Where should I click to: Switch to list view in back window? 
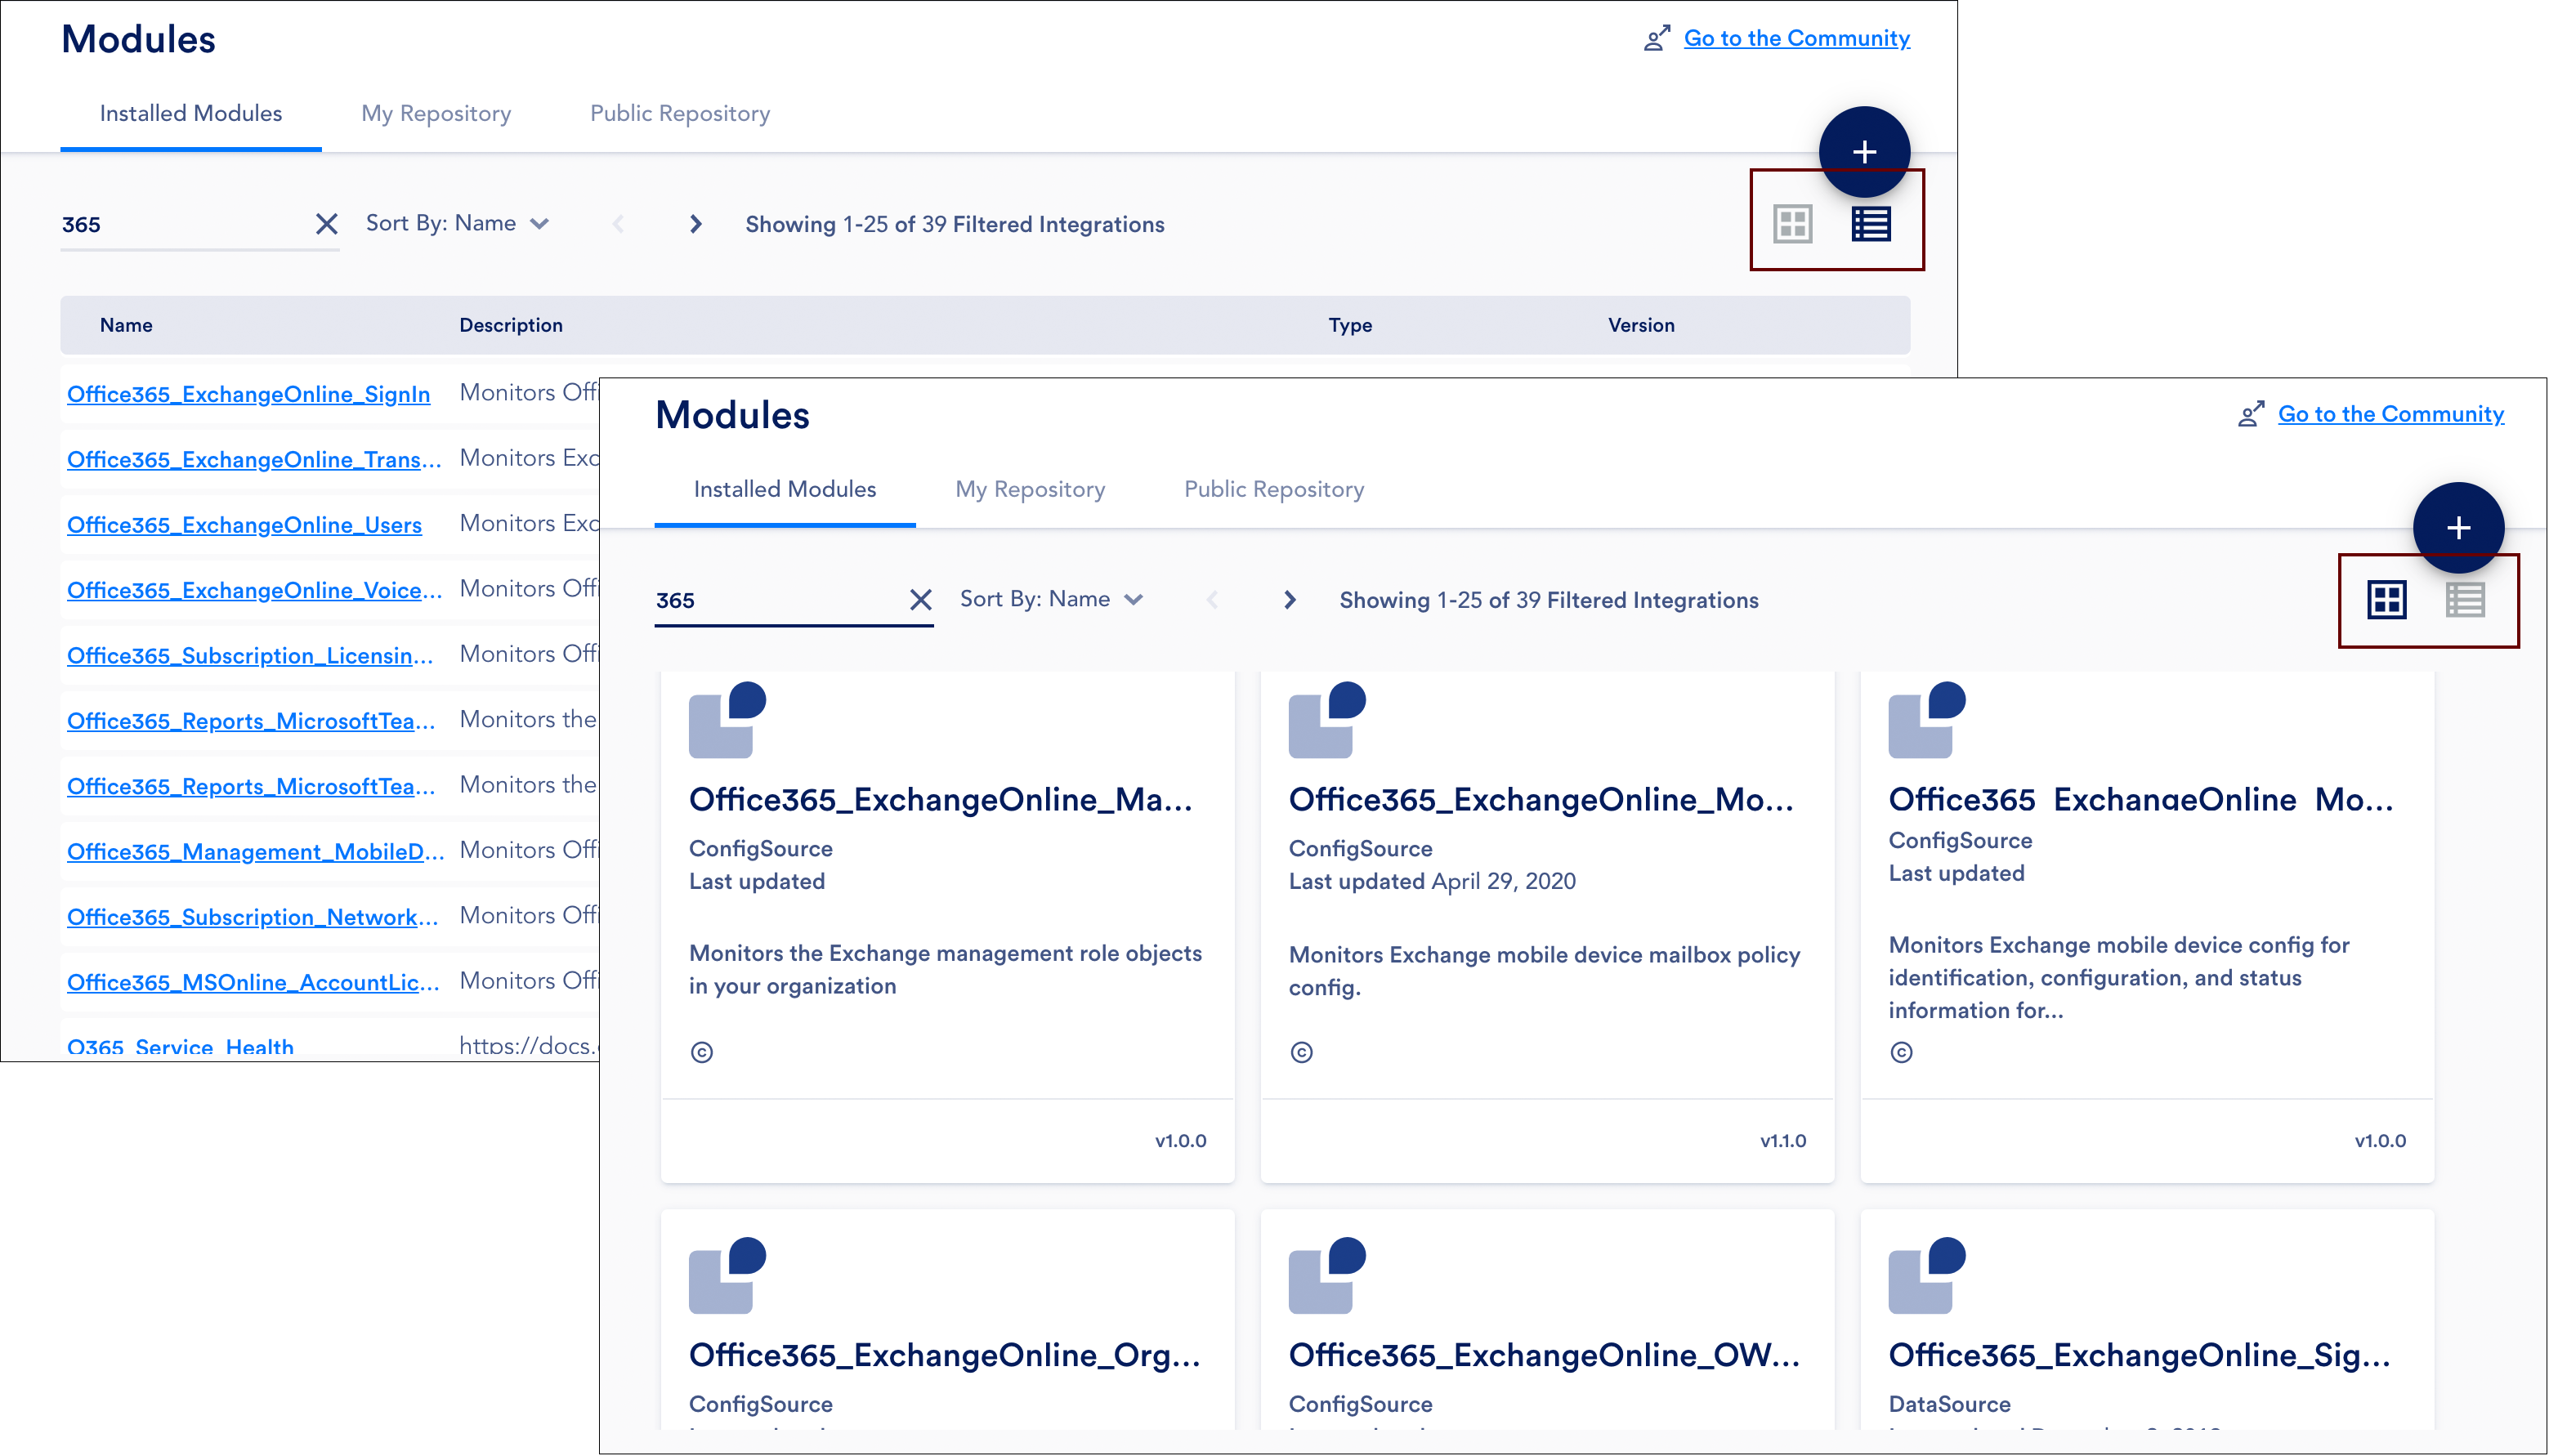pos(1870,224)
